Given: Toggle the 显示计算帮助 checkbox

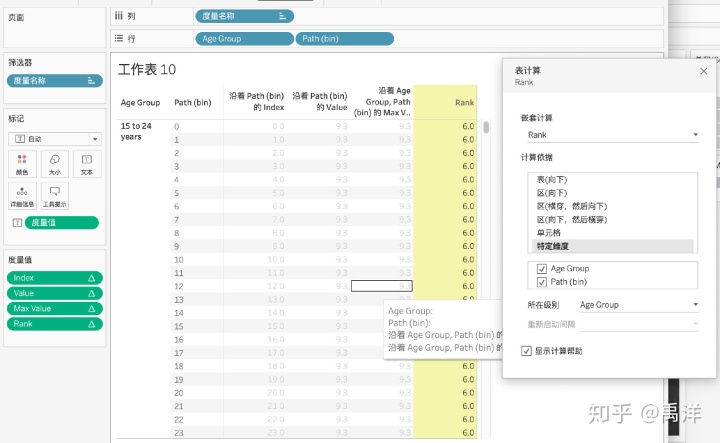Looking at the screenshot, I should (526, 351).
